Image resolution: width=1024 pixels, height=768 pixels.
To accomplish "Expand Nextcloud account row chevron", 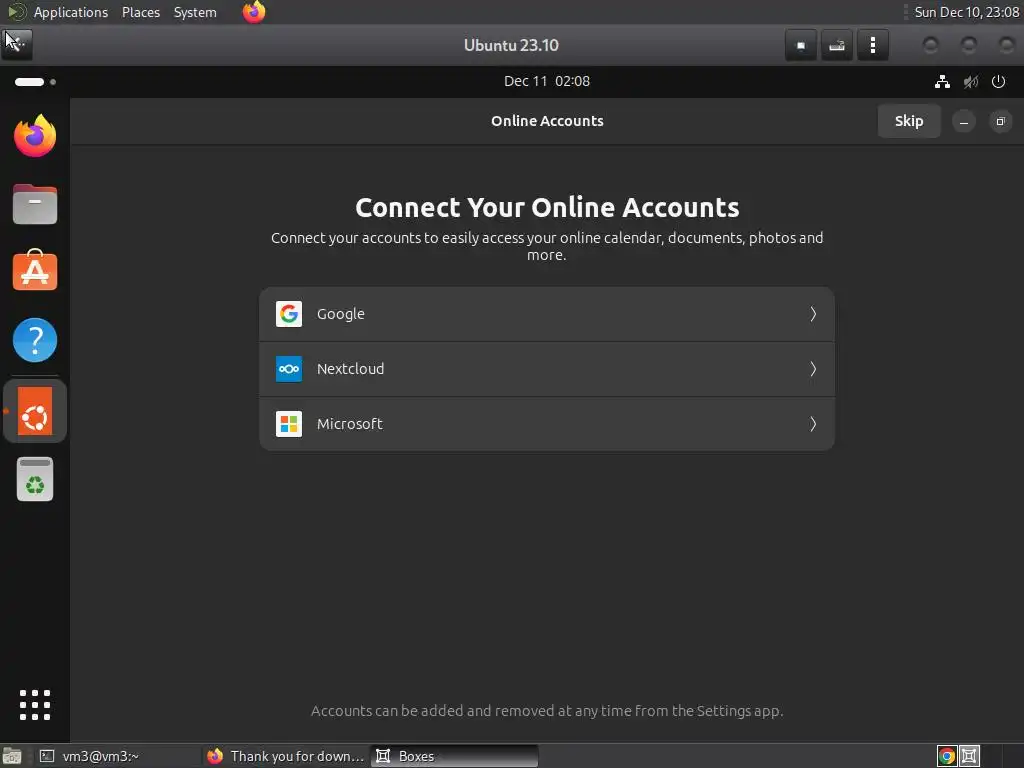I will tap(813, 369).
